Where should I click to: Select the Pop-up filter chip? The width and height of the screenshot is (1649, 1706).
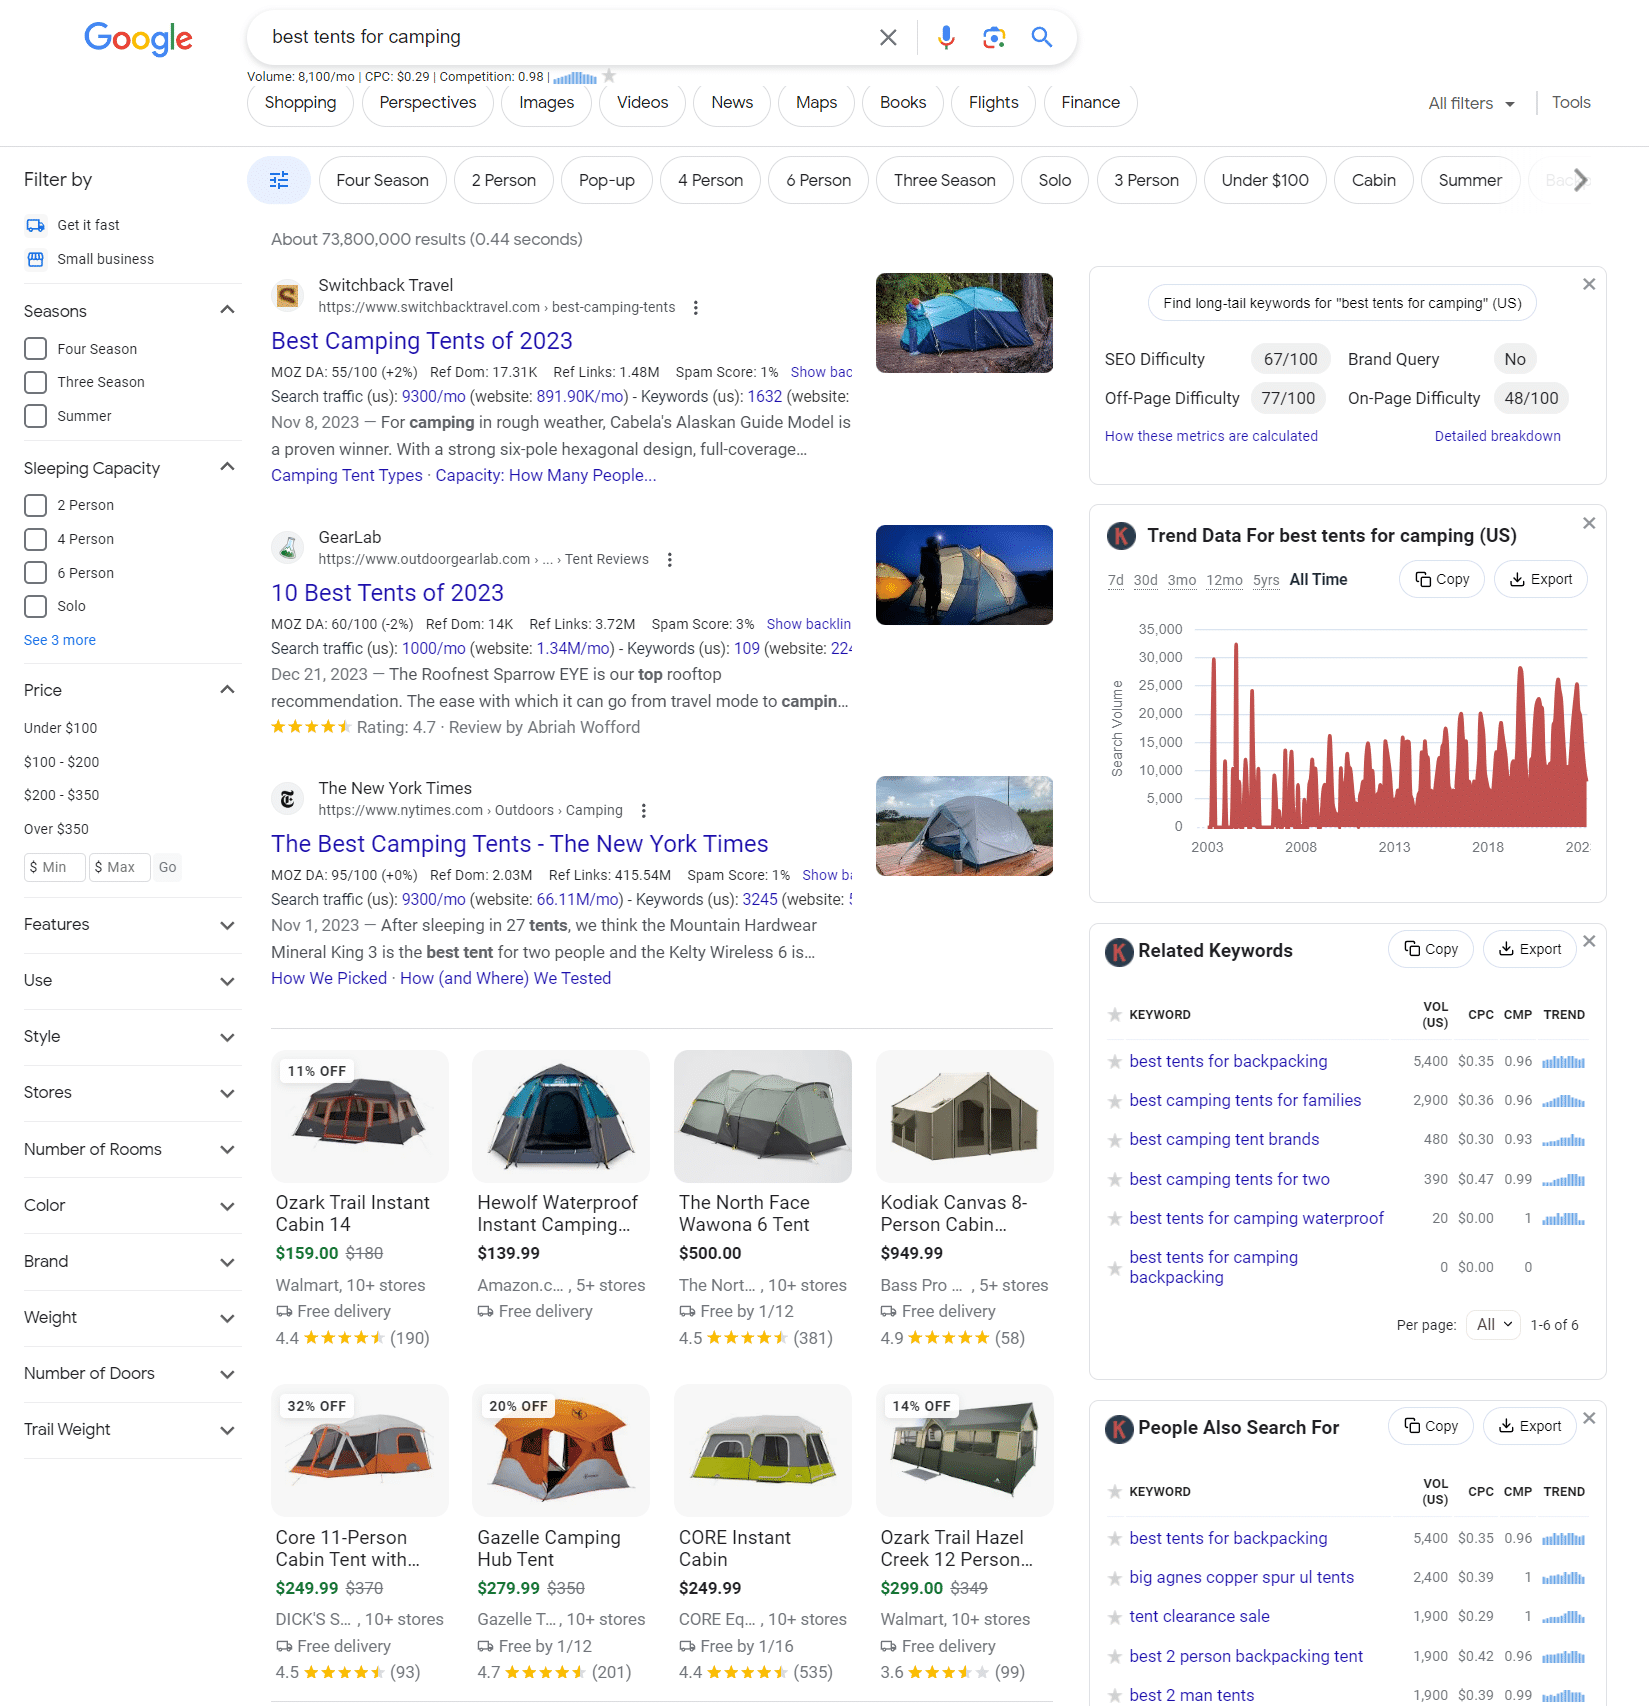tap(606, 180)
